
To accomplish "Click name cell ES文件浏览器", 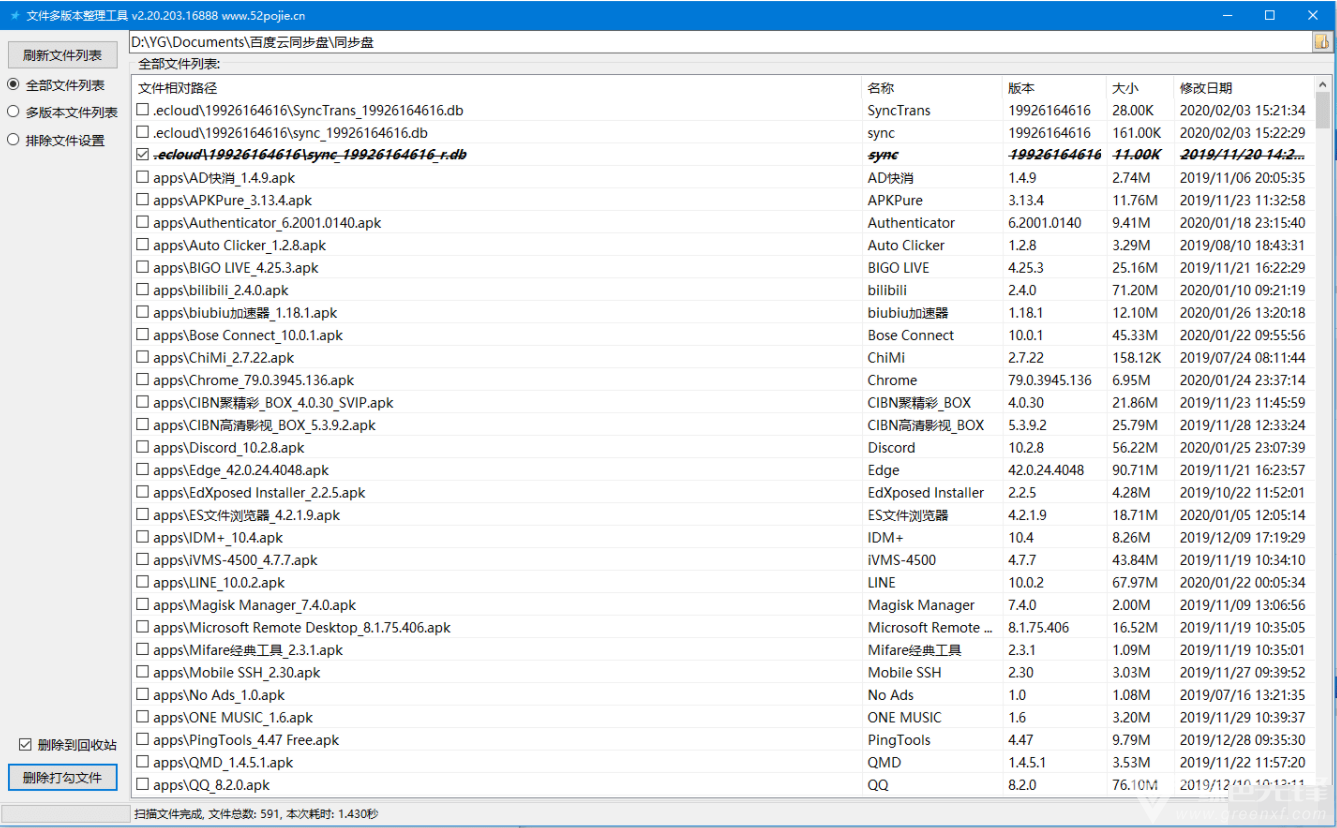I will tap(908, 515).
